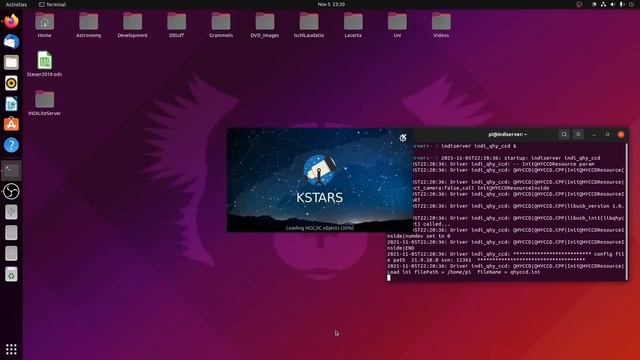
Task: Click the volume icon in system tray
Action: (x=612, y=4)
